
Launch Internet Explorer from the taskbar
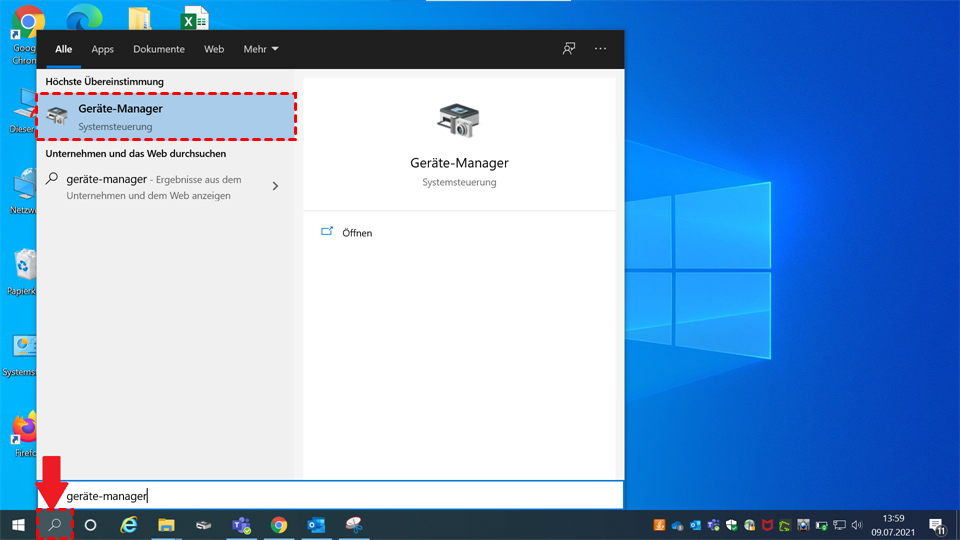click(128, 525)
